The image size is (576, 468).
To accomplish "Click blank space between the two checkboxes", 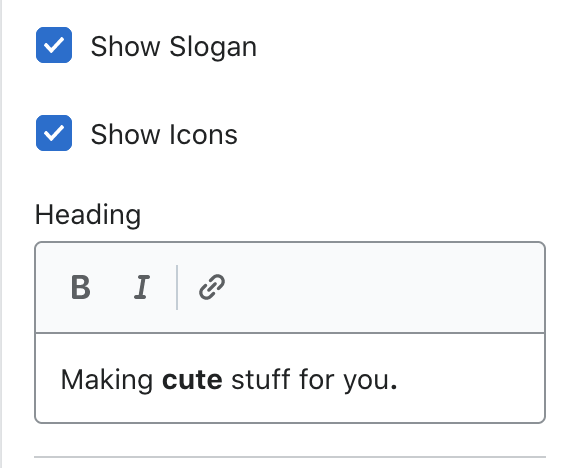I will [x=147, y=89].
